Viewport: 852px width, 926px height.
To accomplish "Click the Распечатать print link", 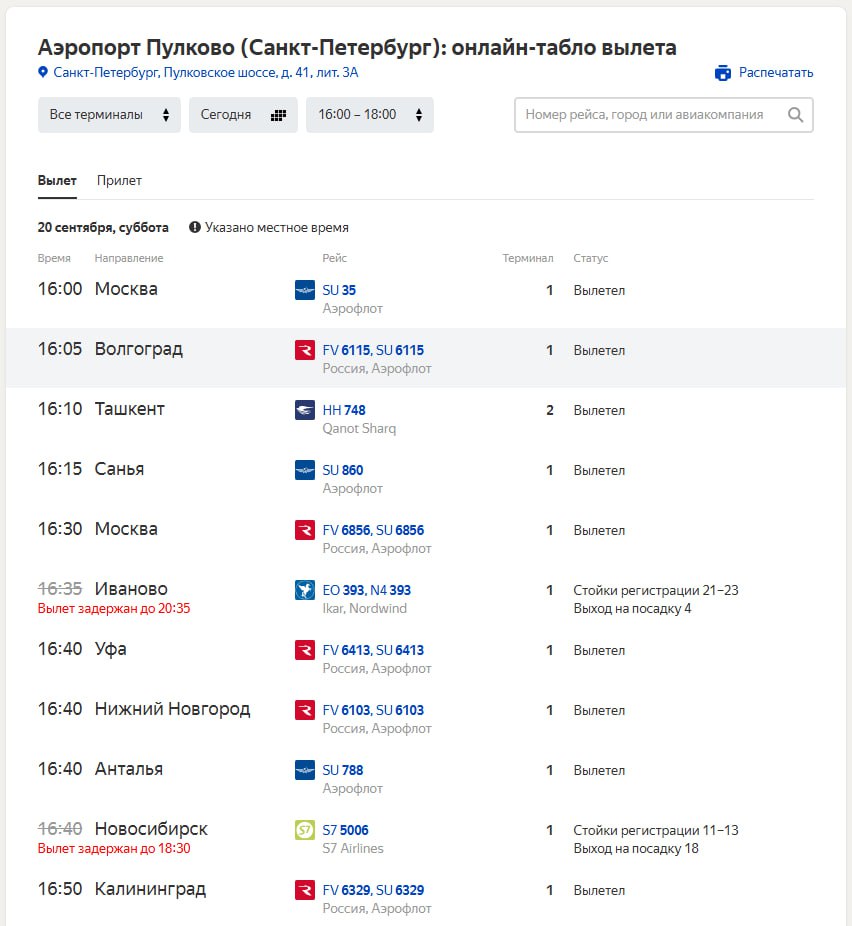I will point(776,73).
